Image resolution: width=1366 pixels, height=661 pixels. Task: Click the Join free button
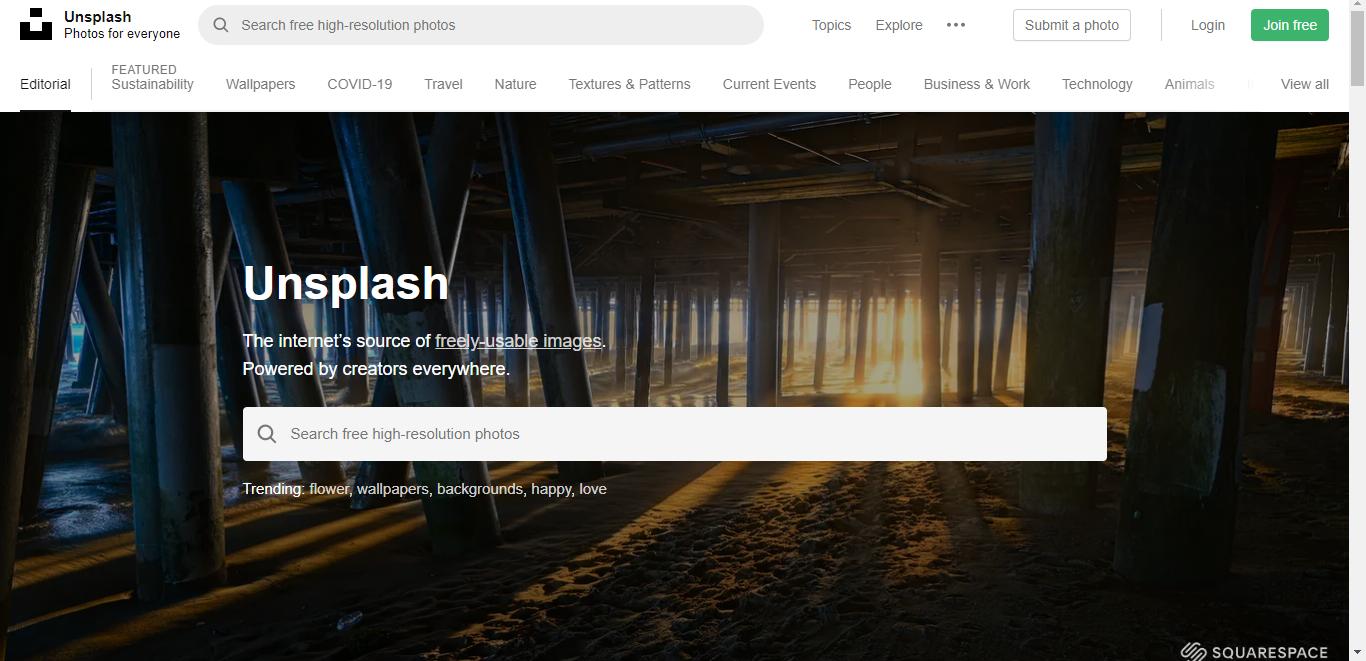(x=1289, y=25)
